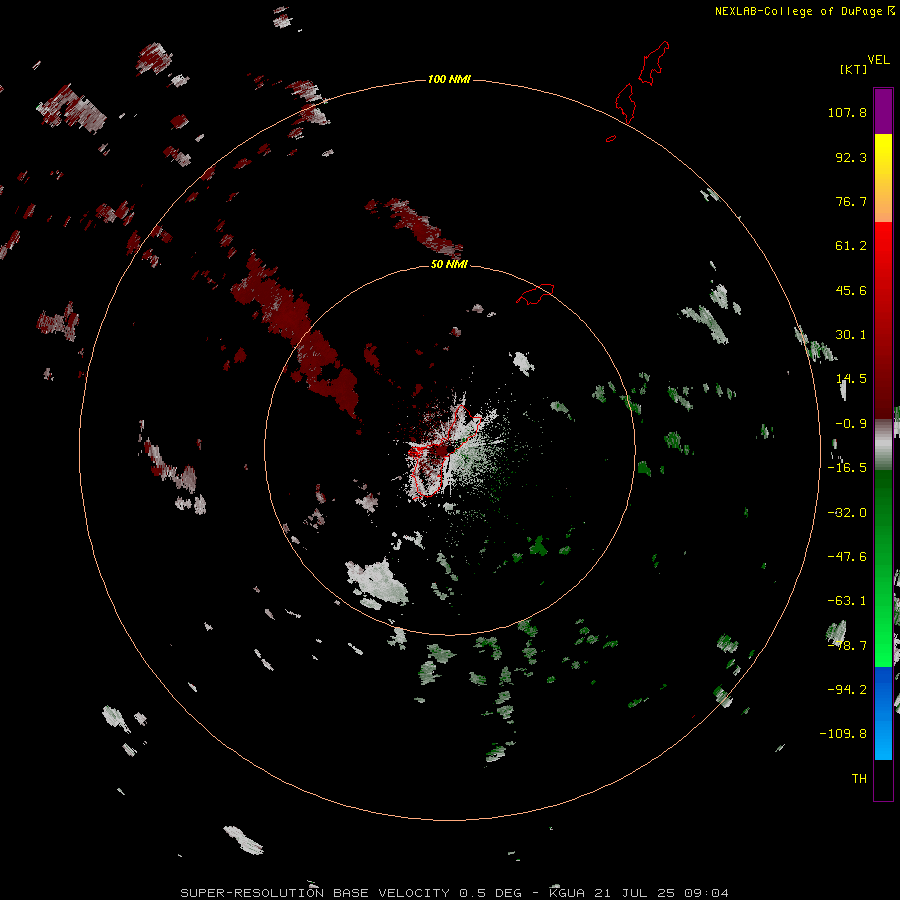This screenshot has height=900, width=900.
Task: Select the -32.0 legend value
Action: coord(847,513)
